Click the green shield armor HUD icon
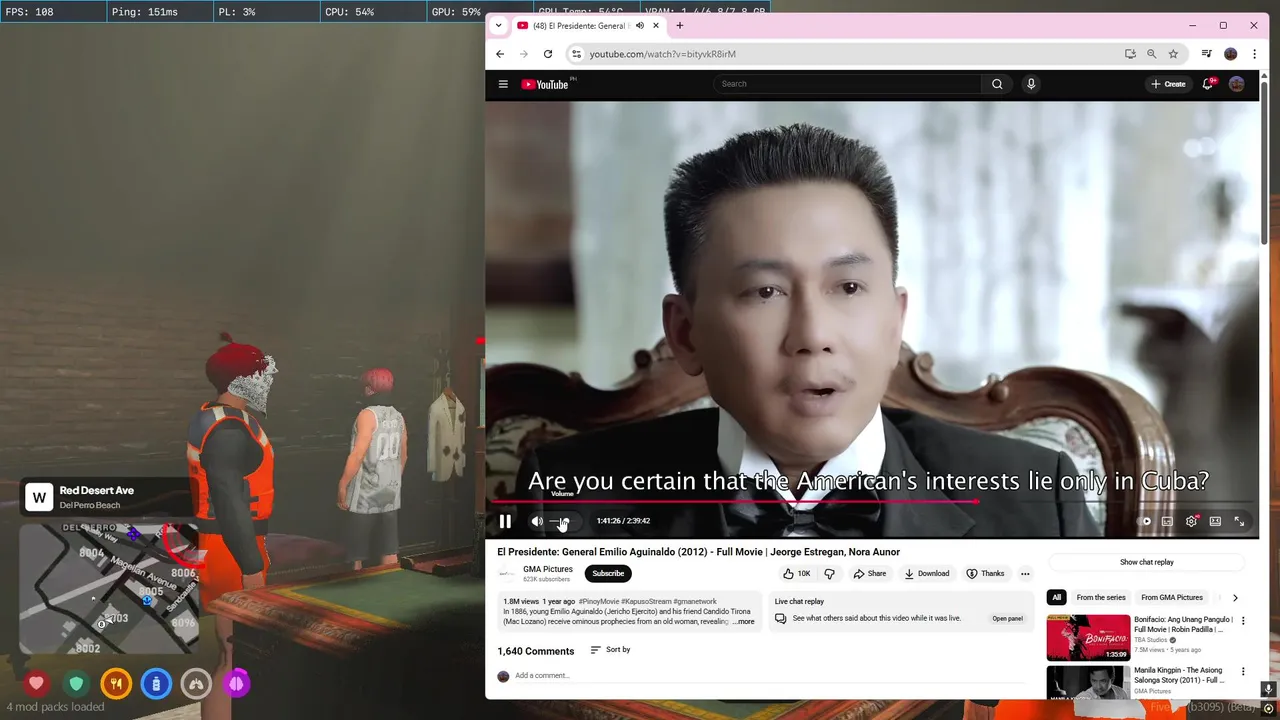The width and height of the screenshot is (1280, 720). click(x=76, y=684)
